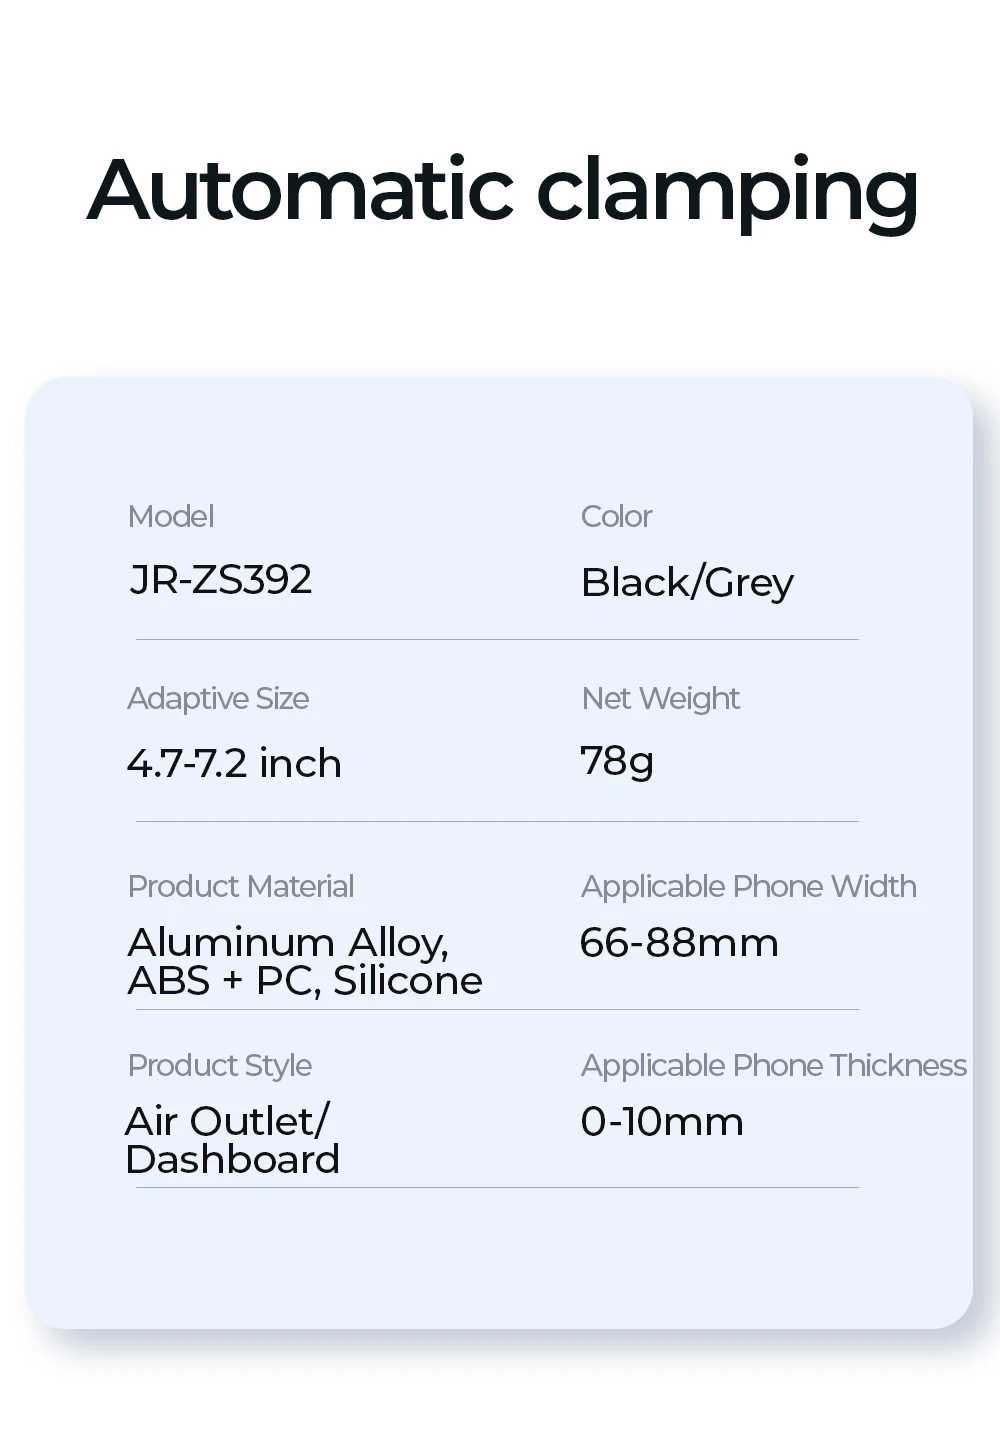Click the "Aluminum Alloy," material text
1000x1443 pixels.
coord(288,943)
